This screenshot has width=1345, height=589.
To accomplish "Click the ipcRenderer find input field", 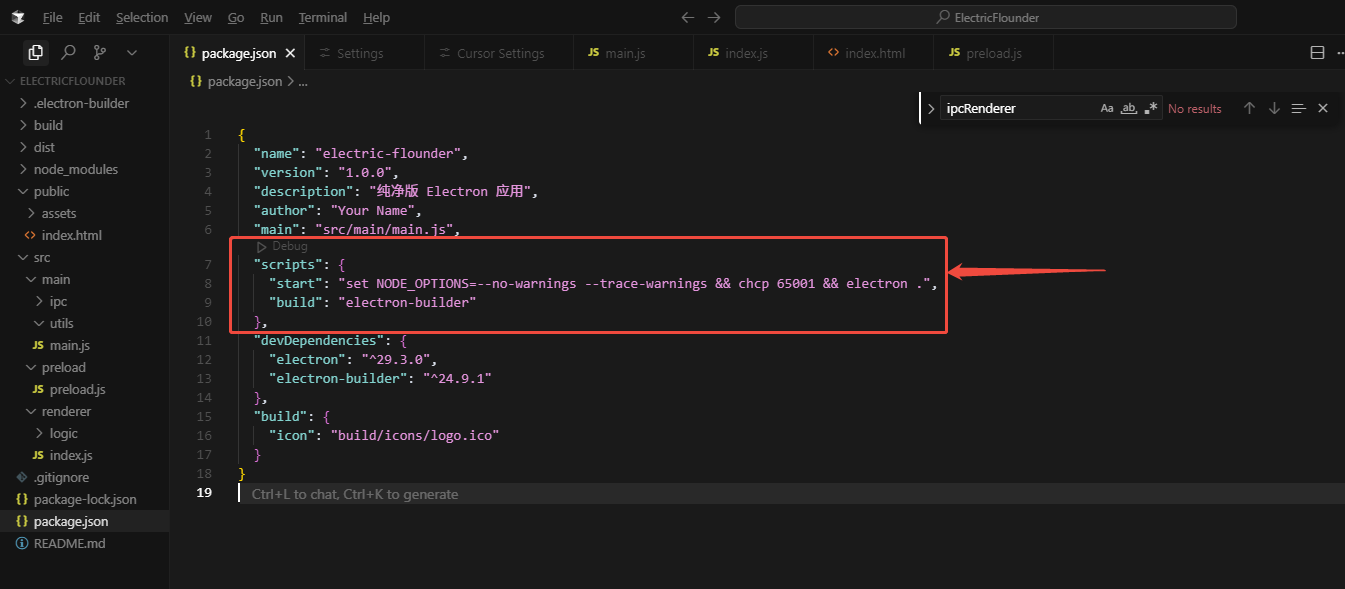I will click(x=1015, y=108).
